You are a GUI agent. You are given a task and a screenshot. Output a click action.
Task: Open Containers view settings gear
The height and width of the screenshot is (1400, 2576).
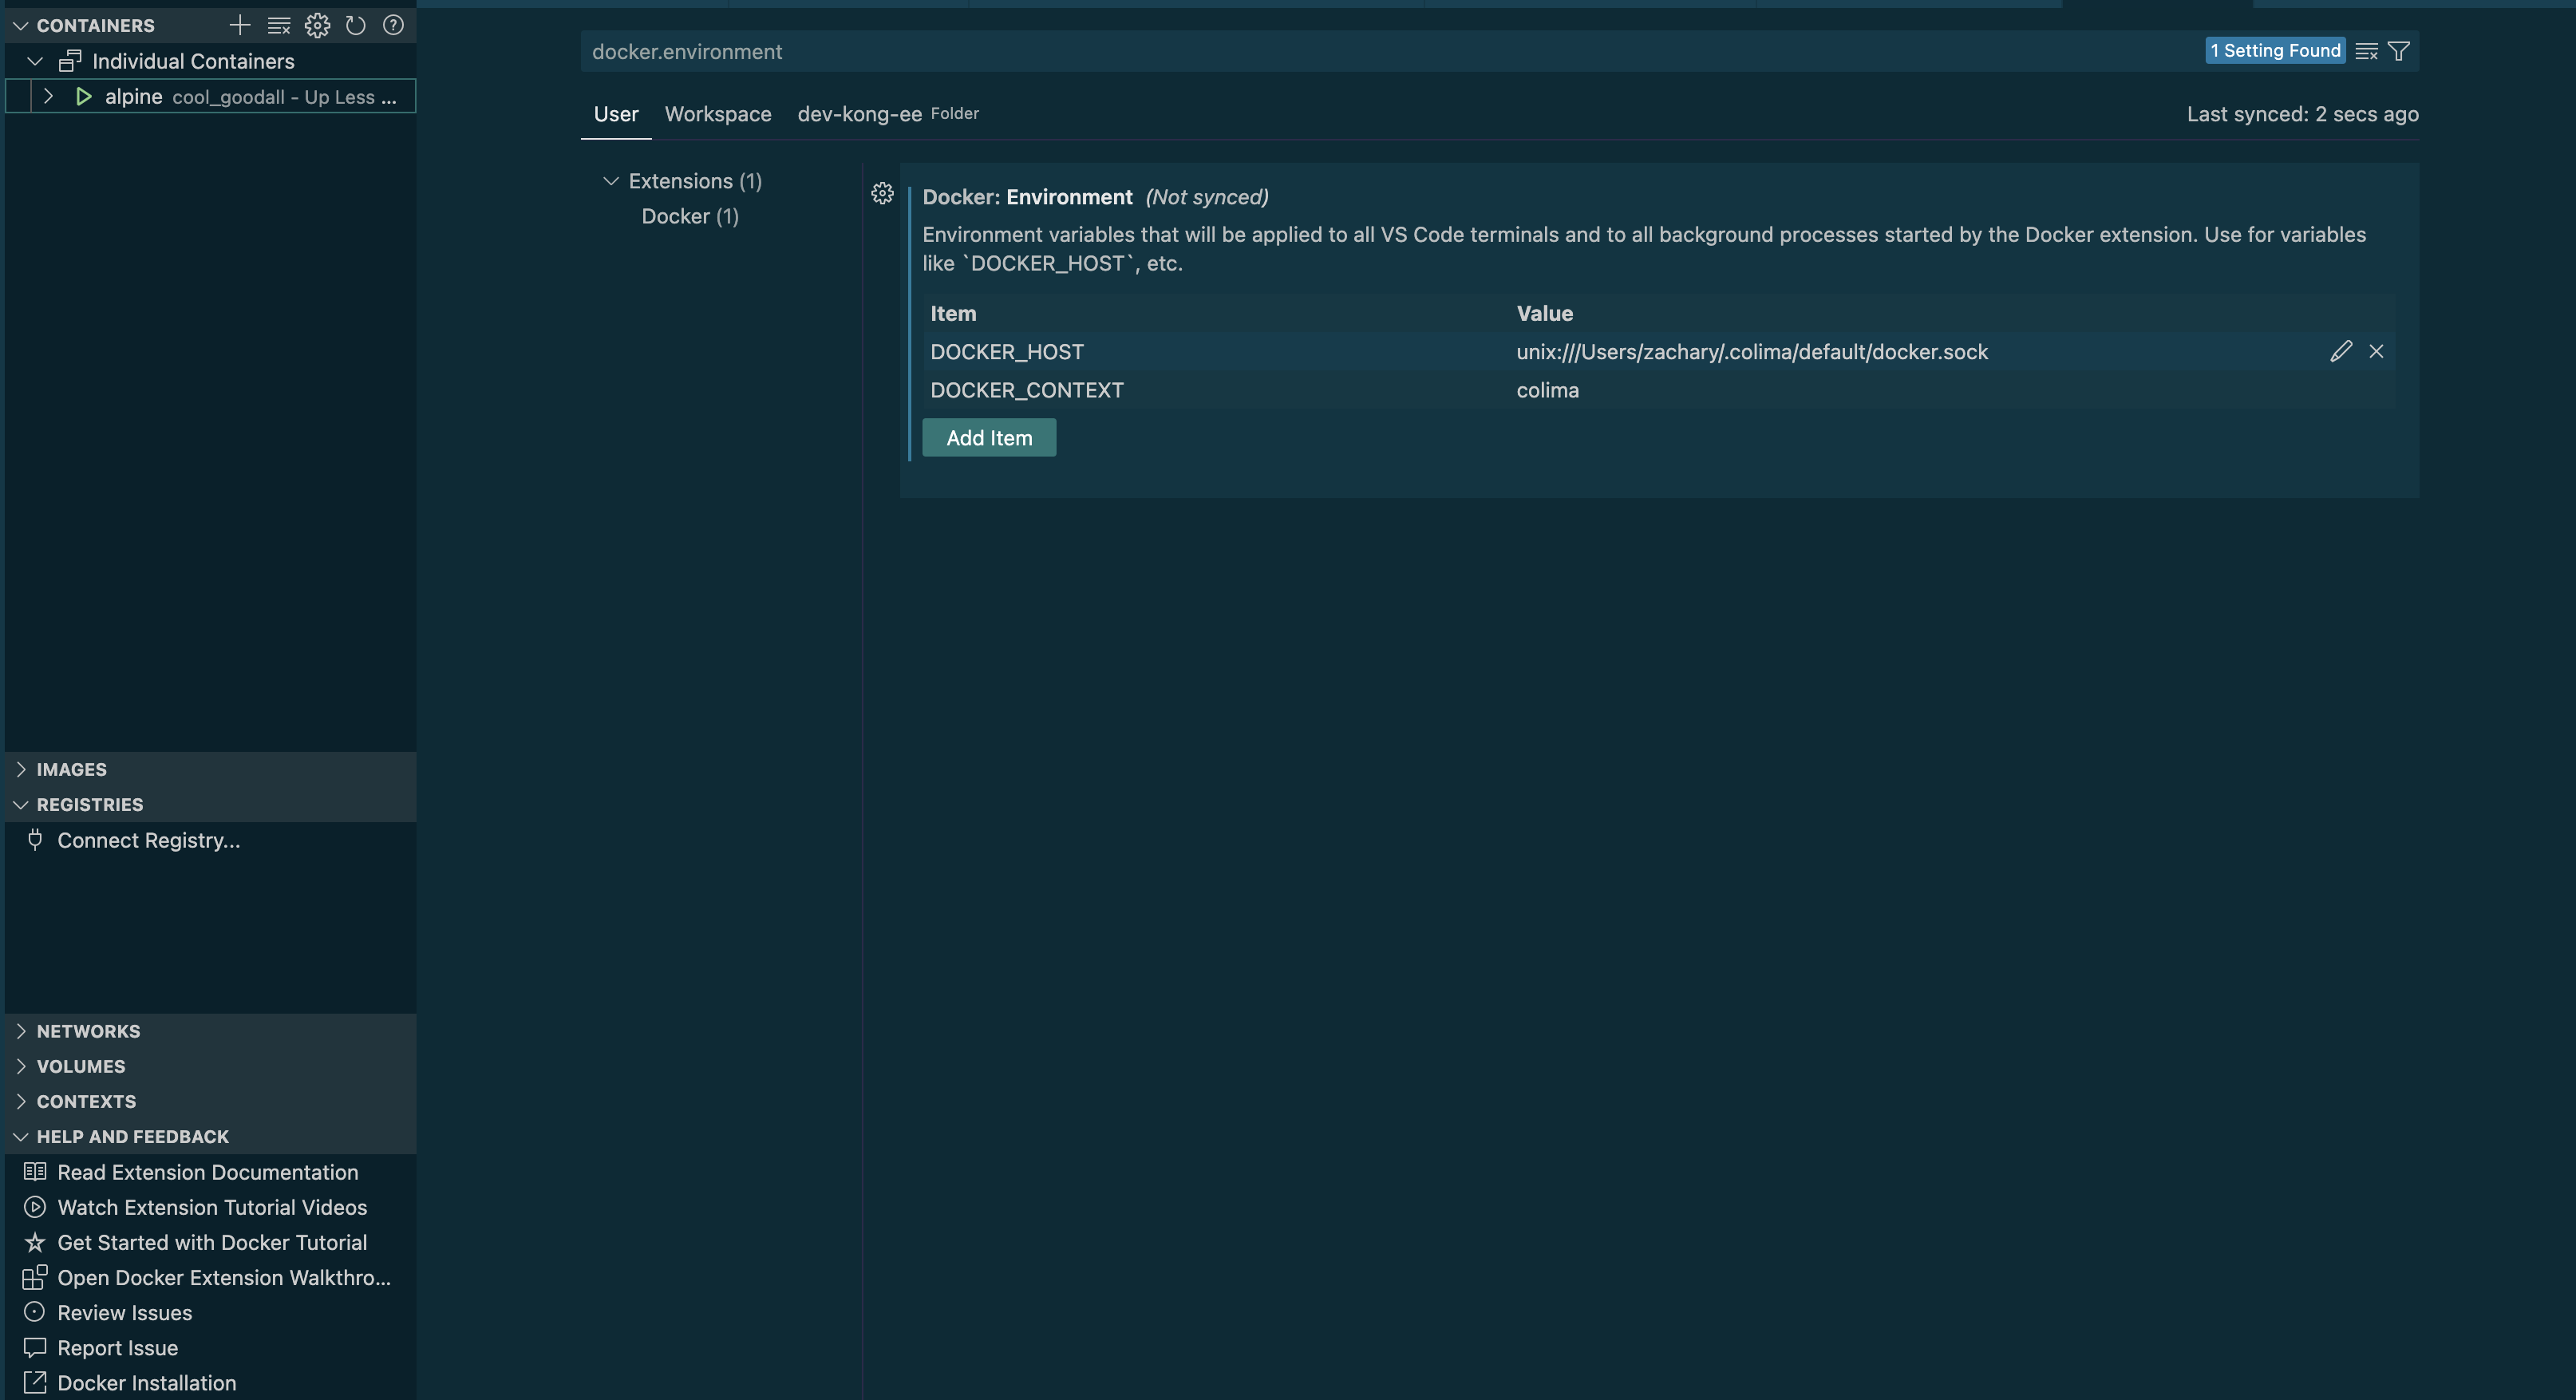(x=317, y=25)
